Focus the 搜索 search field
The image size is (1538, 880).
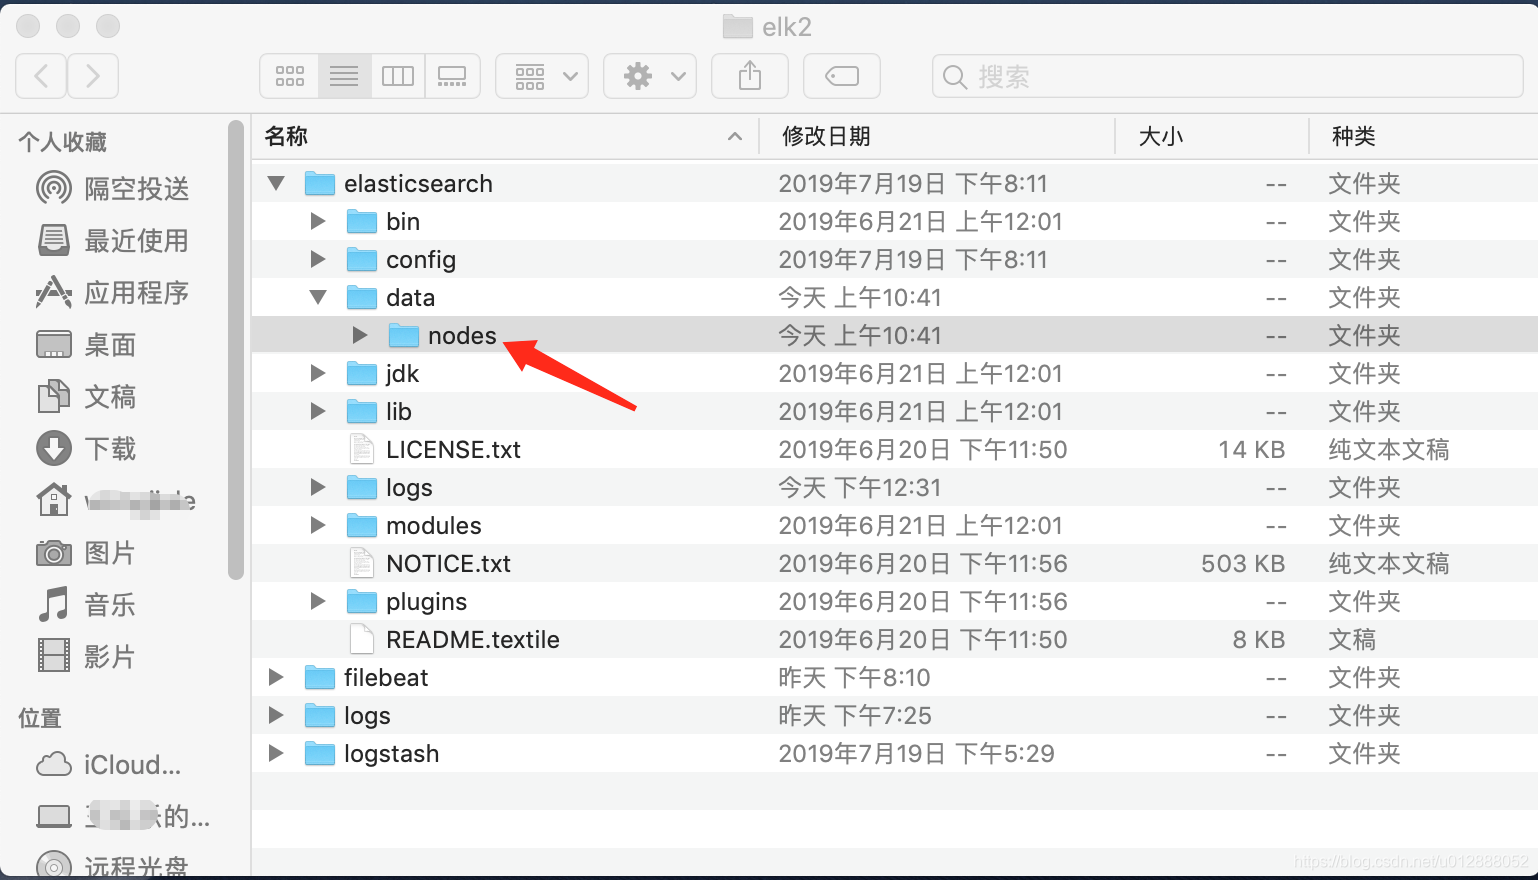1228,76
